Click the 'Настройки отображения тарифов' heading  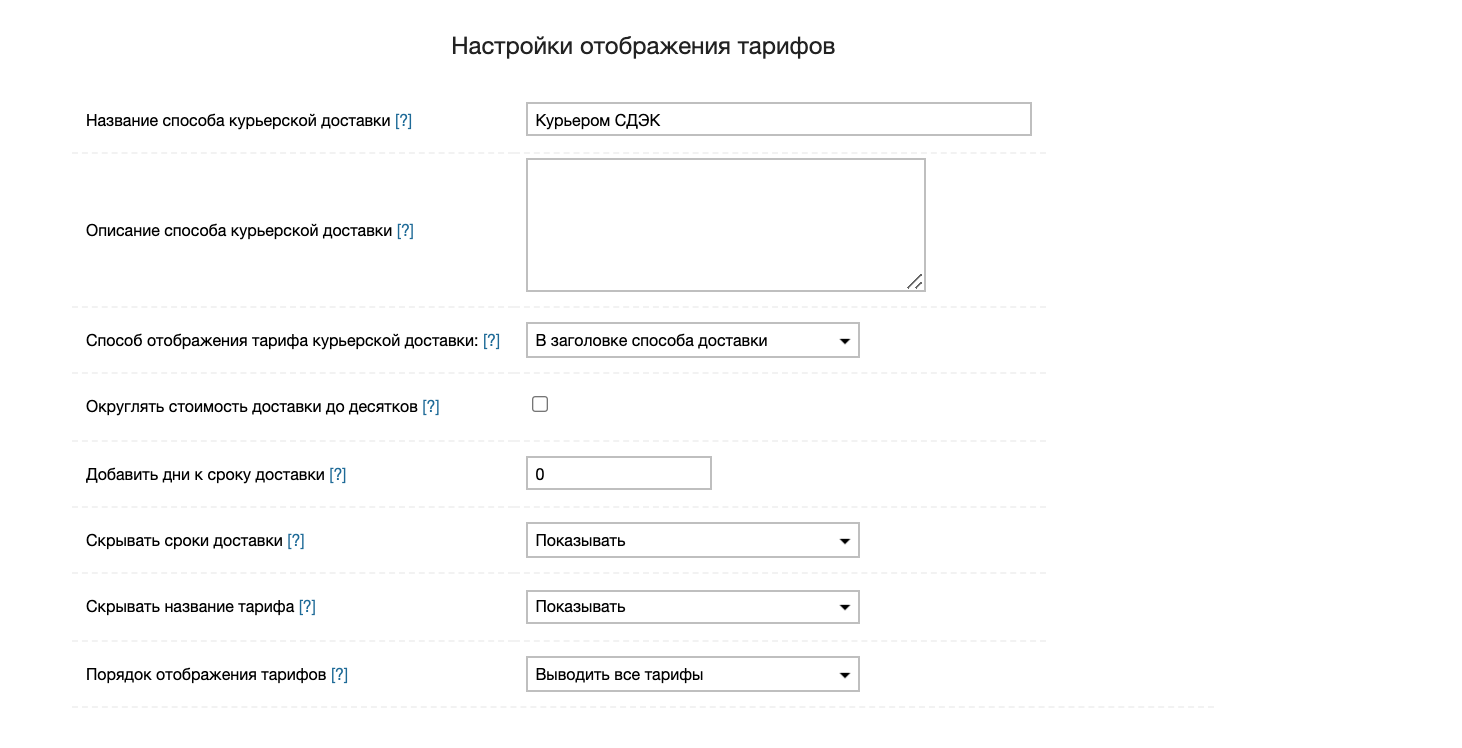[642, 46]
